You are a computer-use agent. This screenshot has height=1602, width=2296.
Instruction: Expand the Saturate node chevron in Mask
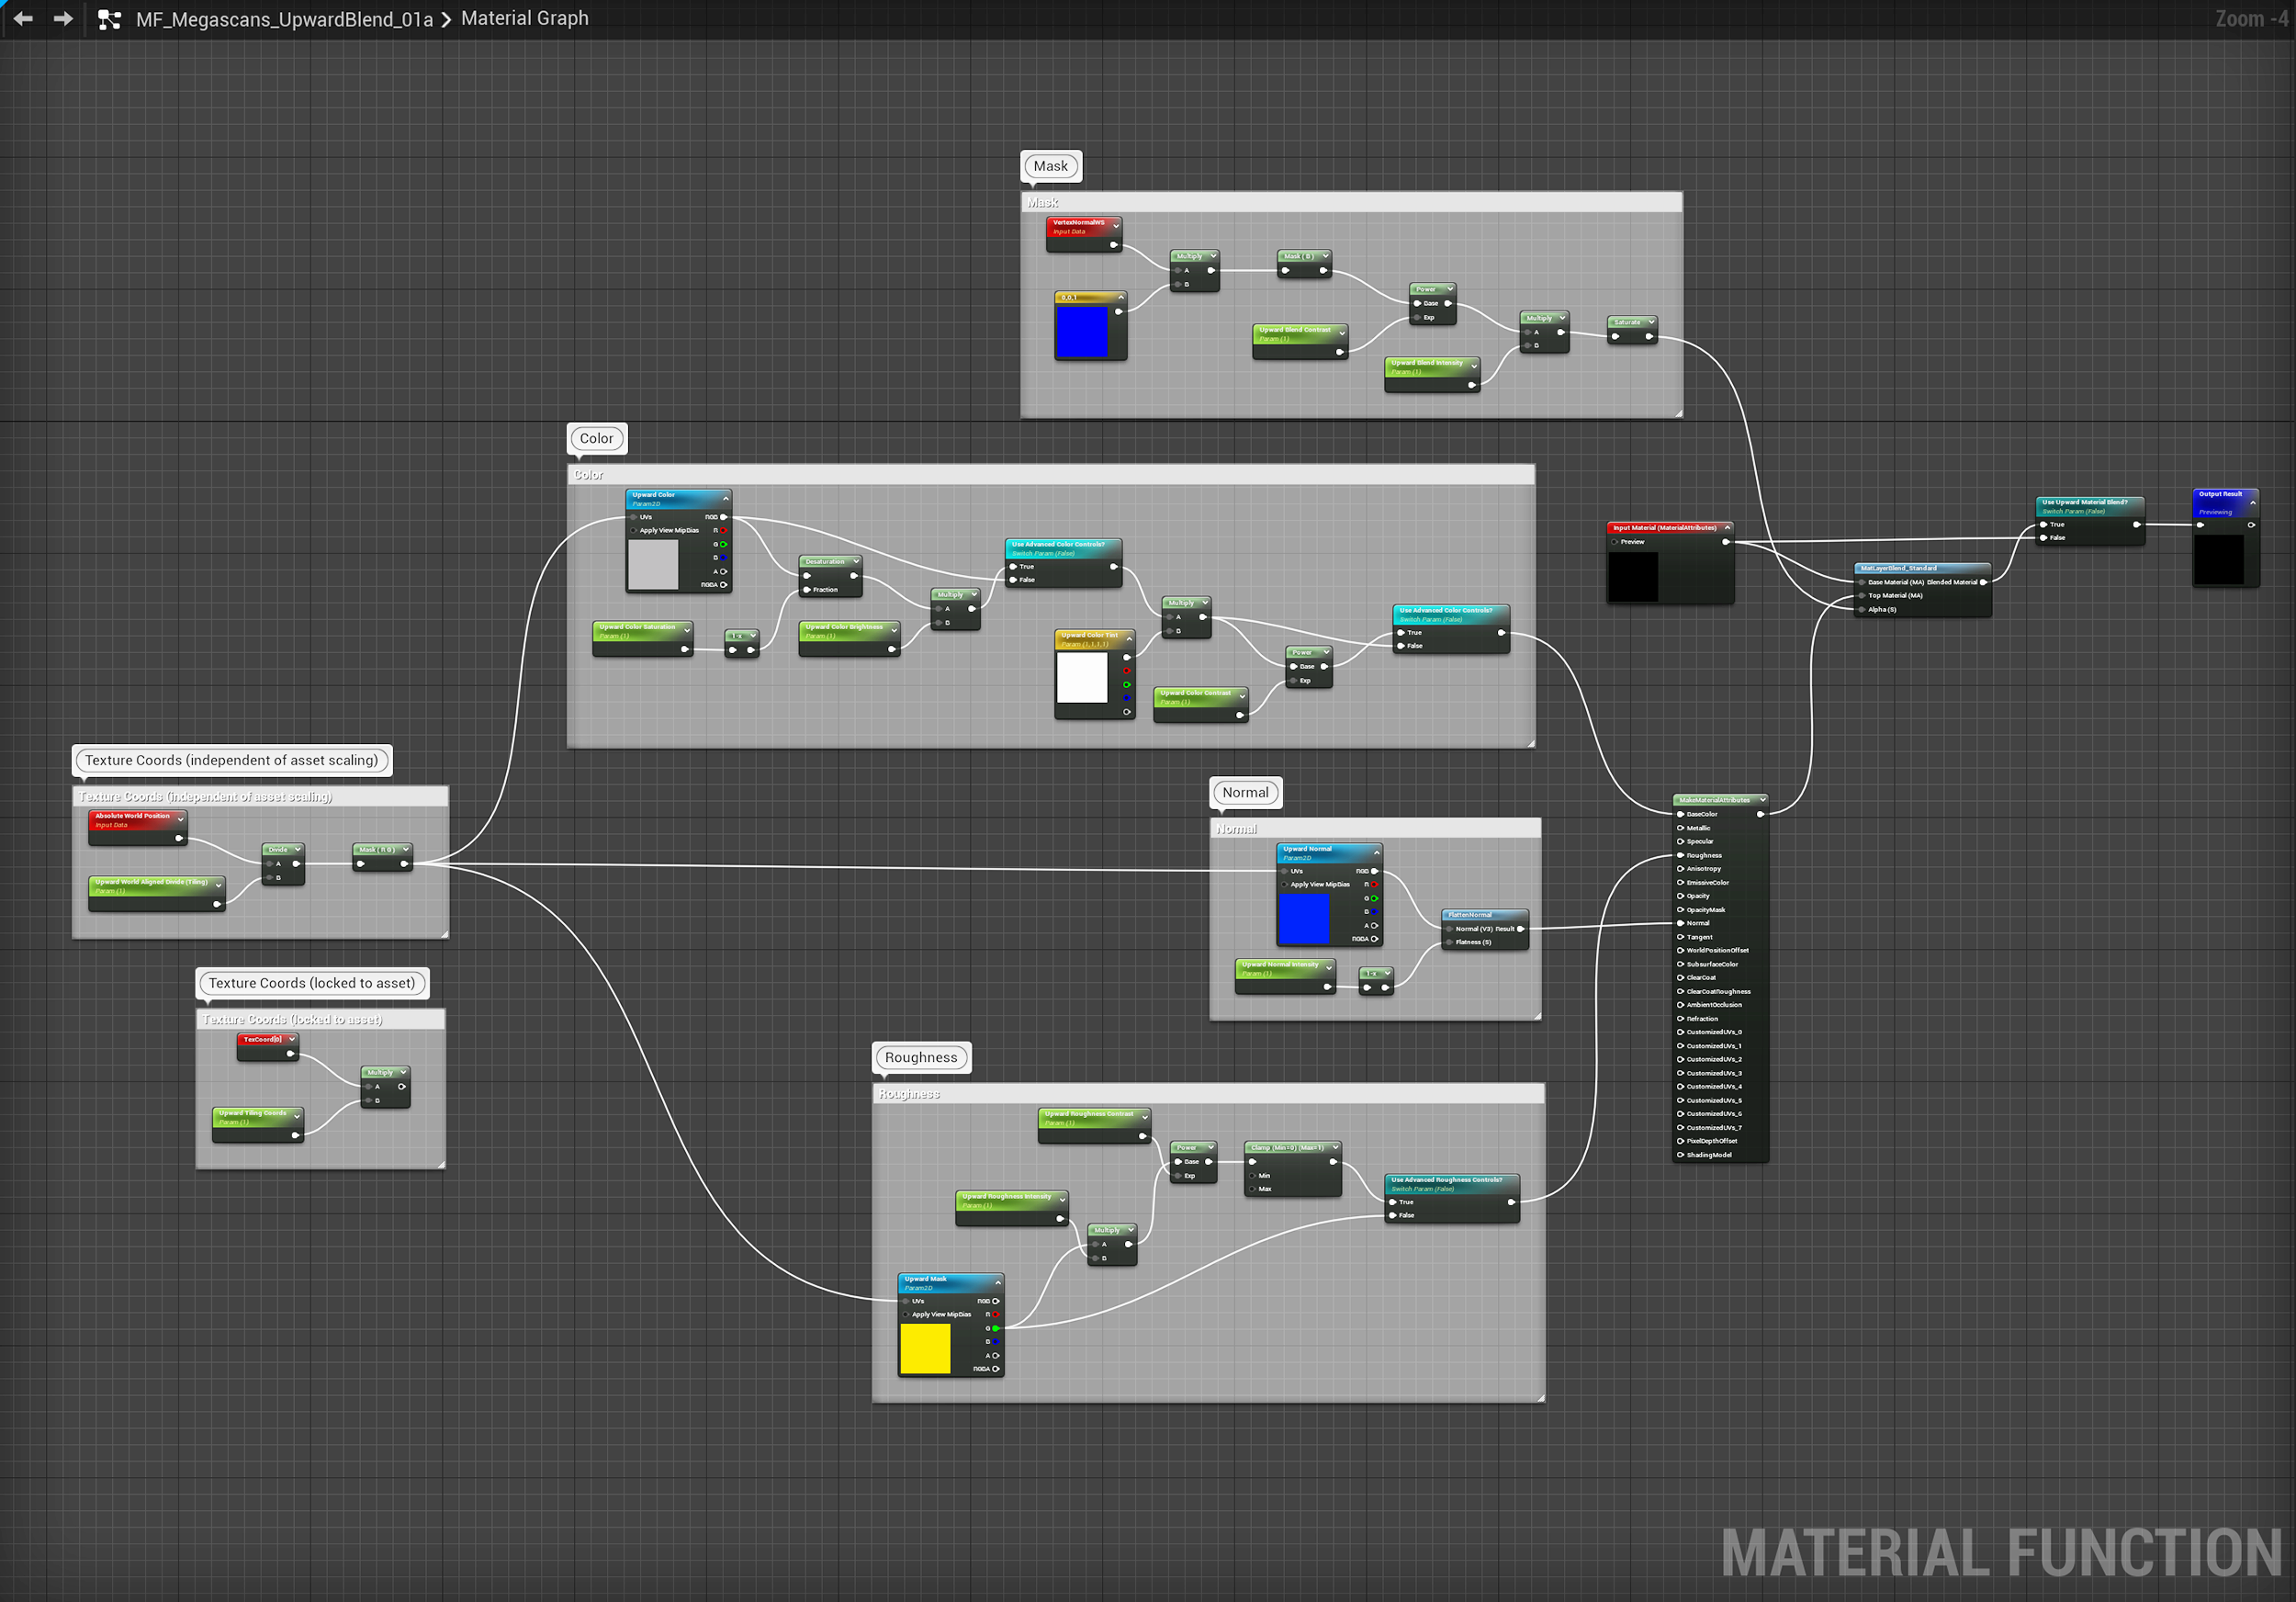pyautogui.click(x=1651, y=322)
